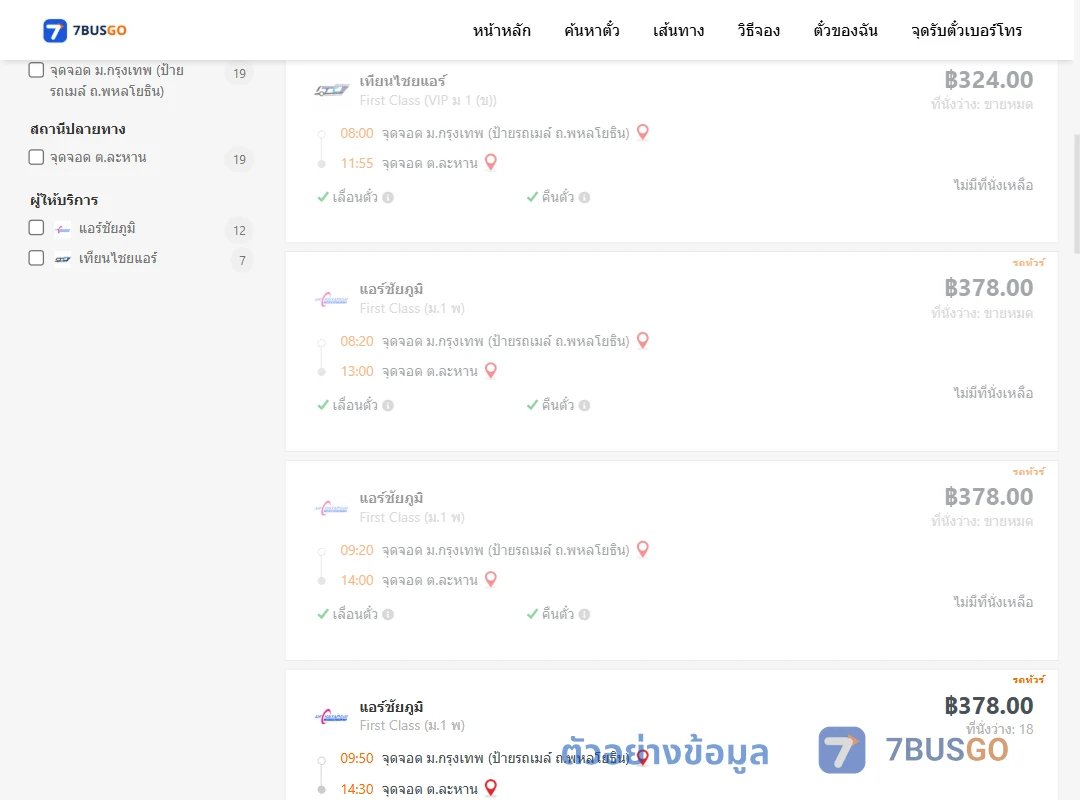The width and height of the screenshot is (1080, 800).
Task: Click the count 12 beside แอร์ชัยภูมิ
Action: (239, 230)
